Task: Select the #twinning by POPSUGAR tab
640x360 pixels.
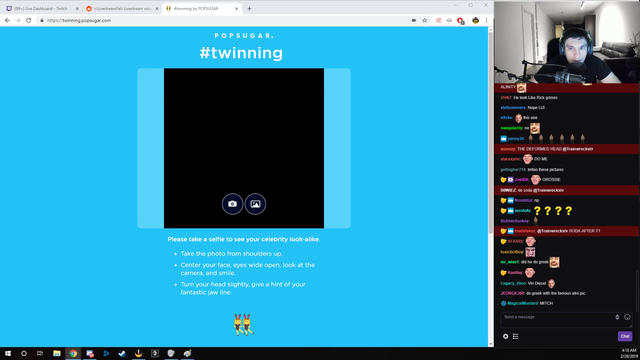Action: click(x=201, y=9)
